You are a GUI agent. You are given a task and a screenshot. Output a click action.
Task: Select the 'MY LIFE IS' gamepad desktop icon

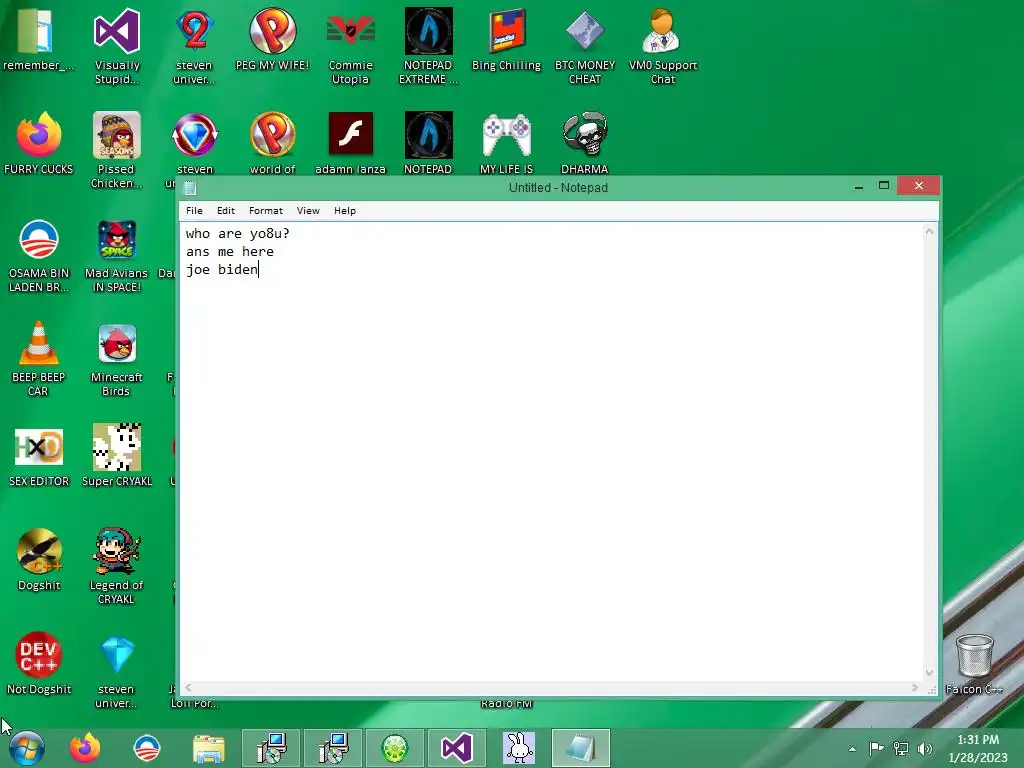[x=507, y=144]
